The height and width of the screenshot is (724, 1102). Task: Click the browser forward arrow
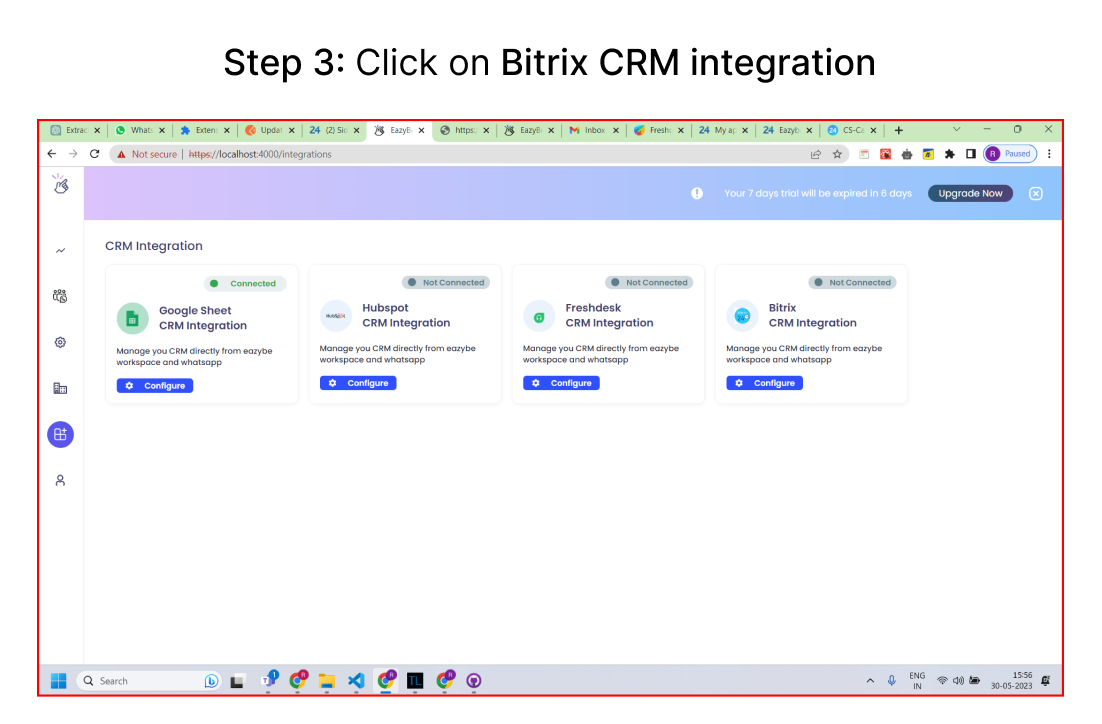tap(73, 154)
